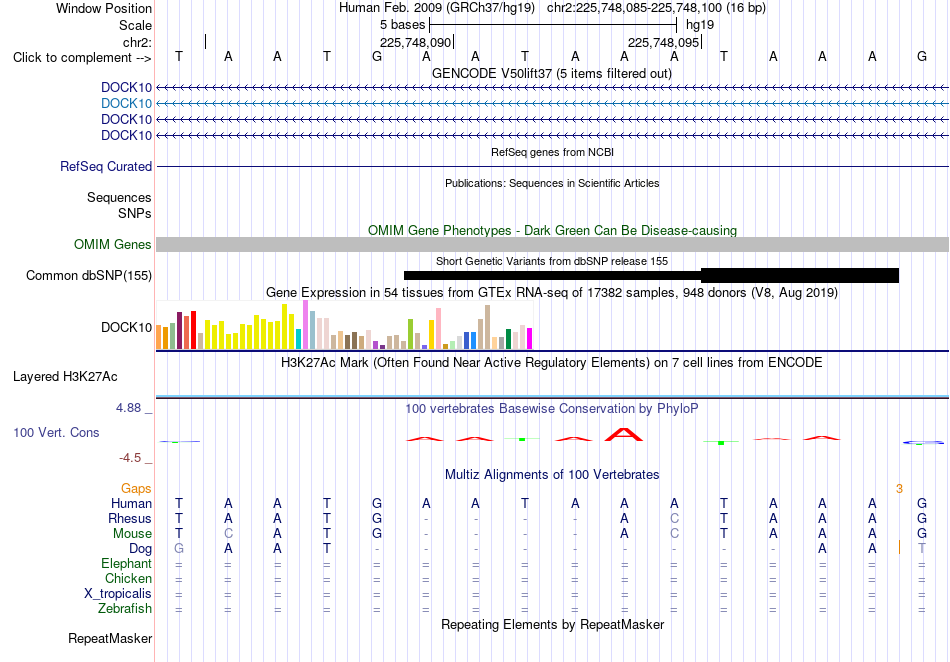Select the Elephant species row label
950x662 pixels.
(x=126, y=564)
